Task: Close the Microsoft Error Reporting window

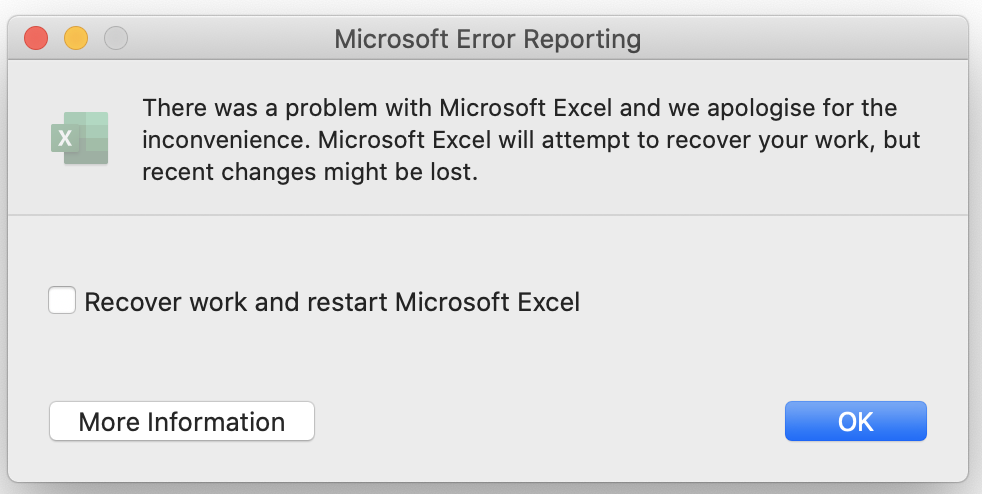Action: click(37, 39)
